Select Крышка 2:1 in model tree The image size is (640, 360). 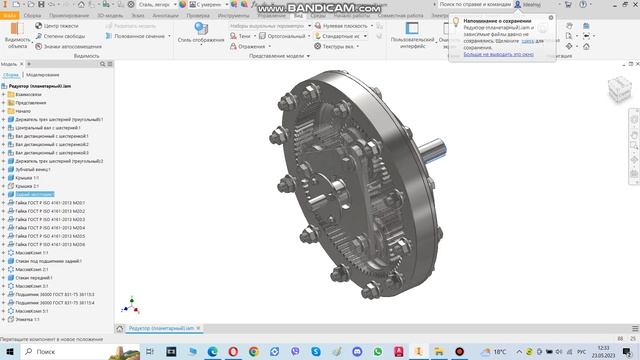click(x=27, y=186)
